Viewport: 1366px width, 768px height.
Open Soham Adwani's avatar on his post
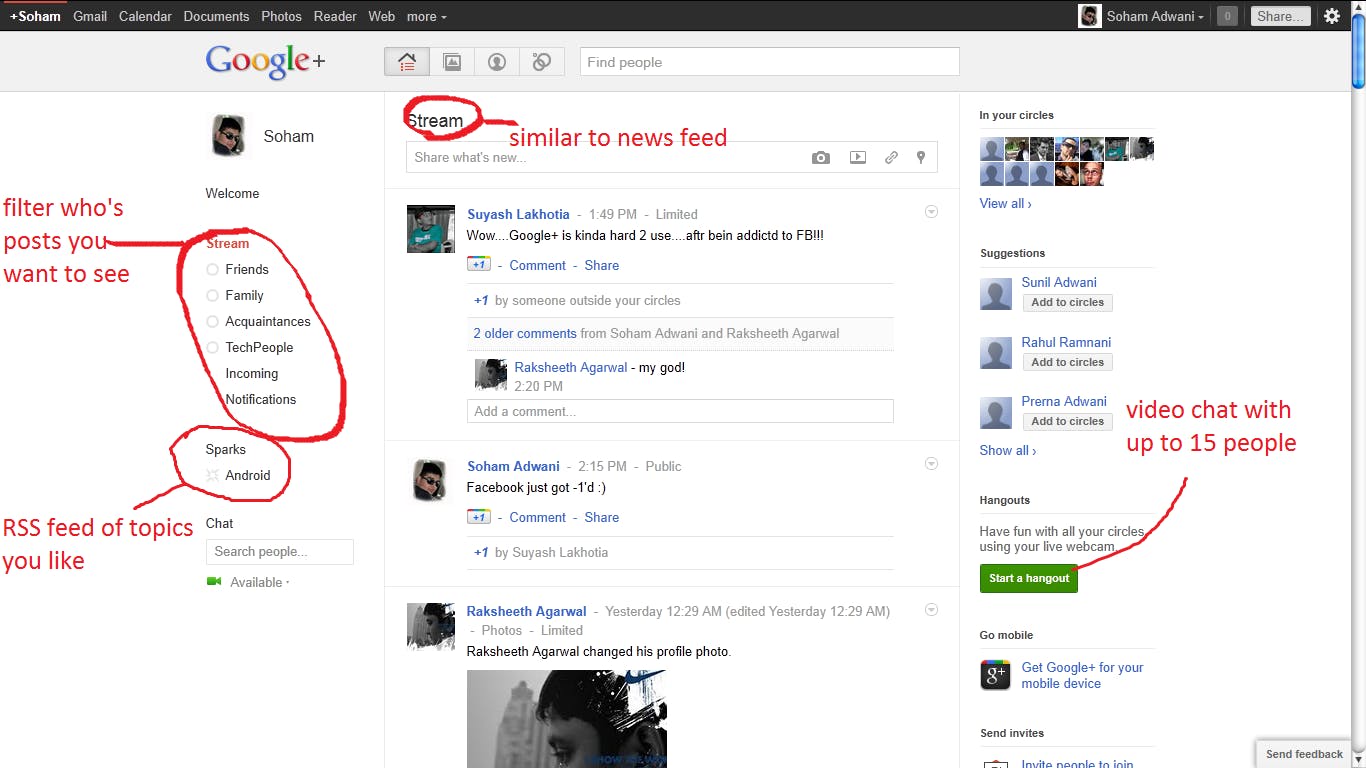pos(431,481)
